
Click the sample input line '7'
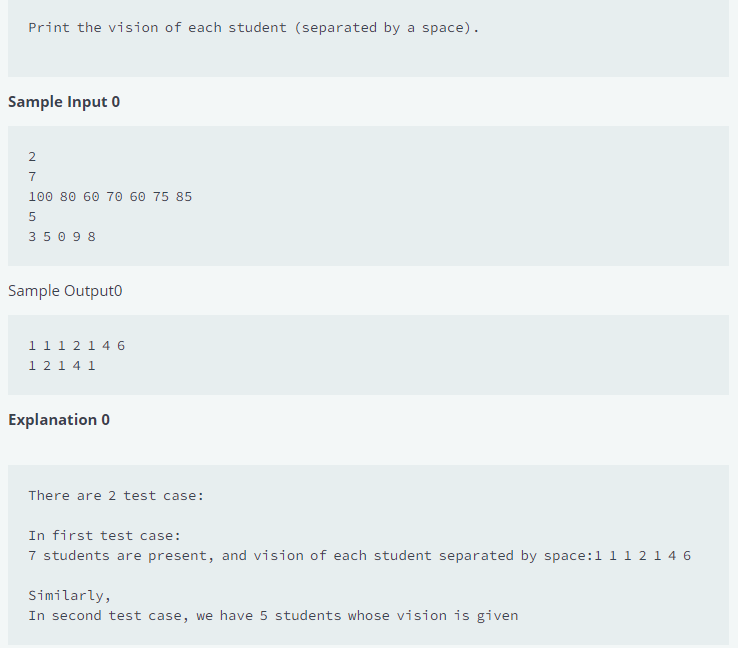32,176
